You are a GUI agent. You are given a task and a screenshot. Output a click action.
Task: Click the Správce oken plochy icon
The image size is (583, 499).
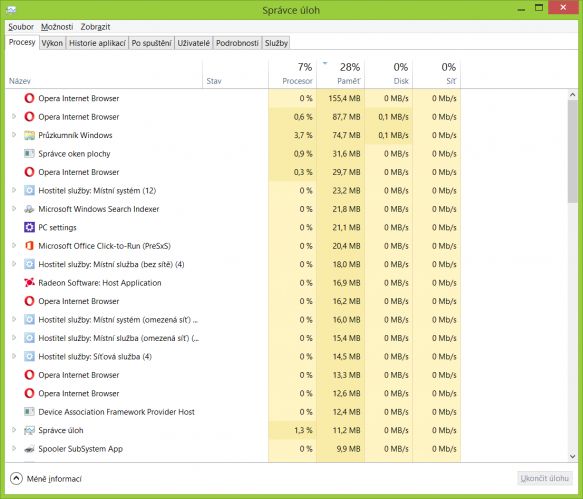pyautogui.click(x=29, y=154)
